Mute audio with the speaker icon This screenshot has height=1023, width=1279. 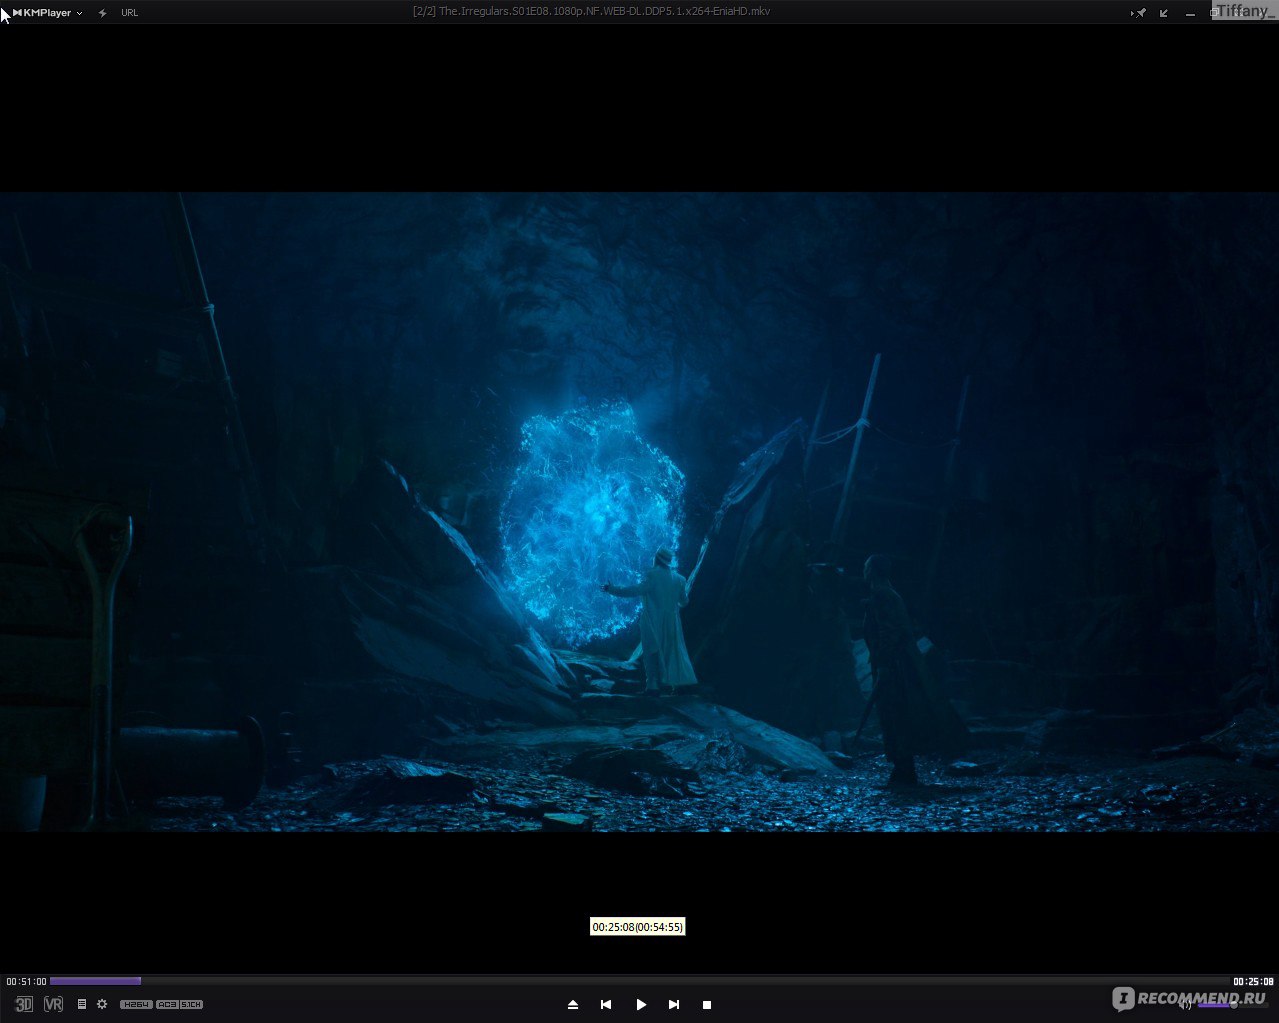(1185, 1004)
